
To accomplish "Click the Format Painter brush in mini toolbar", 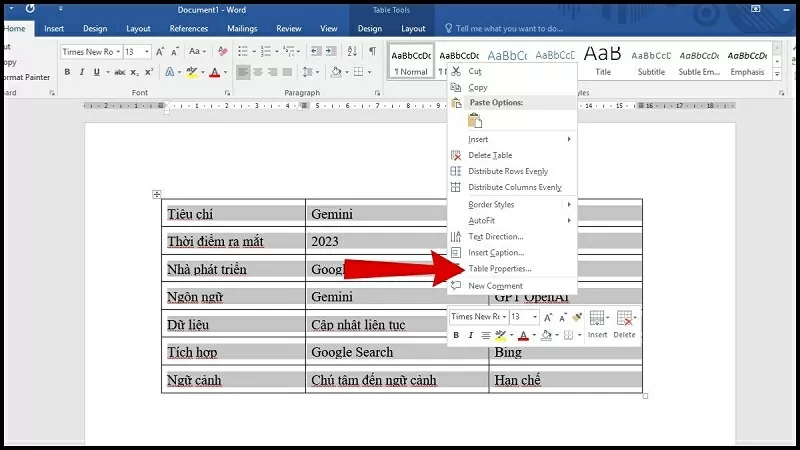I will 577,317.
